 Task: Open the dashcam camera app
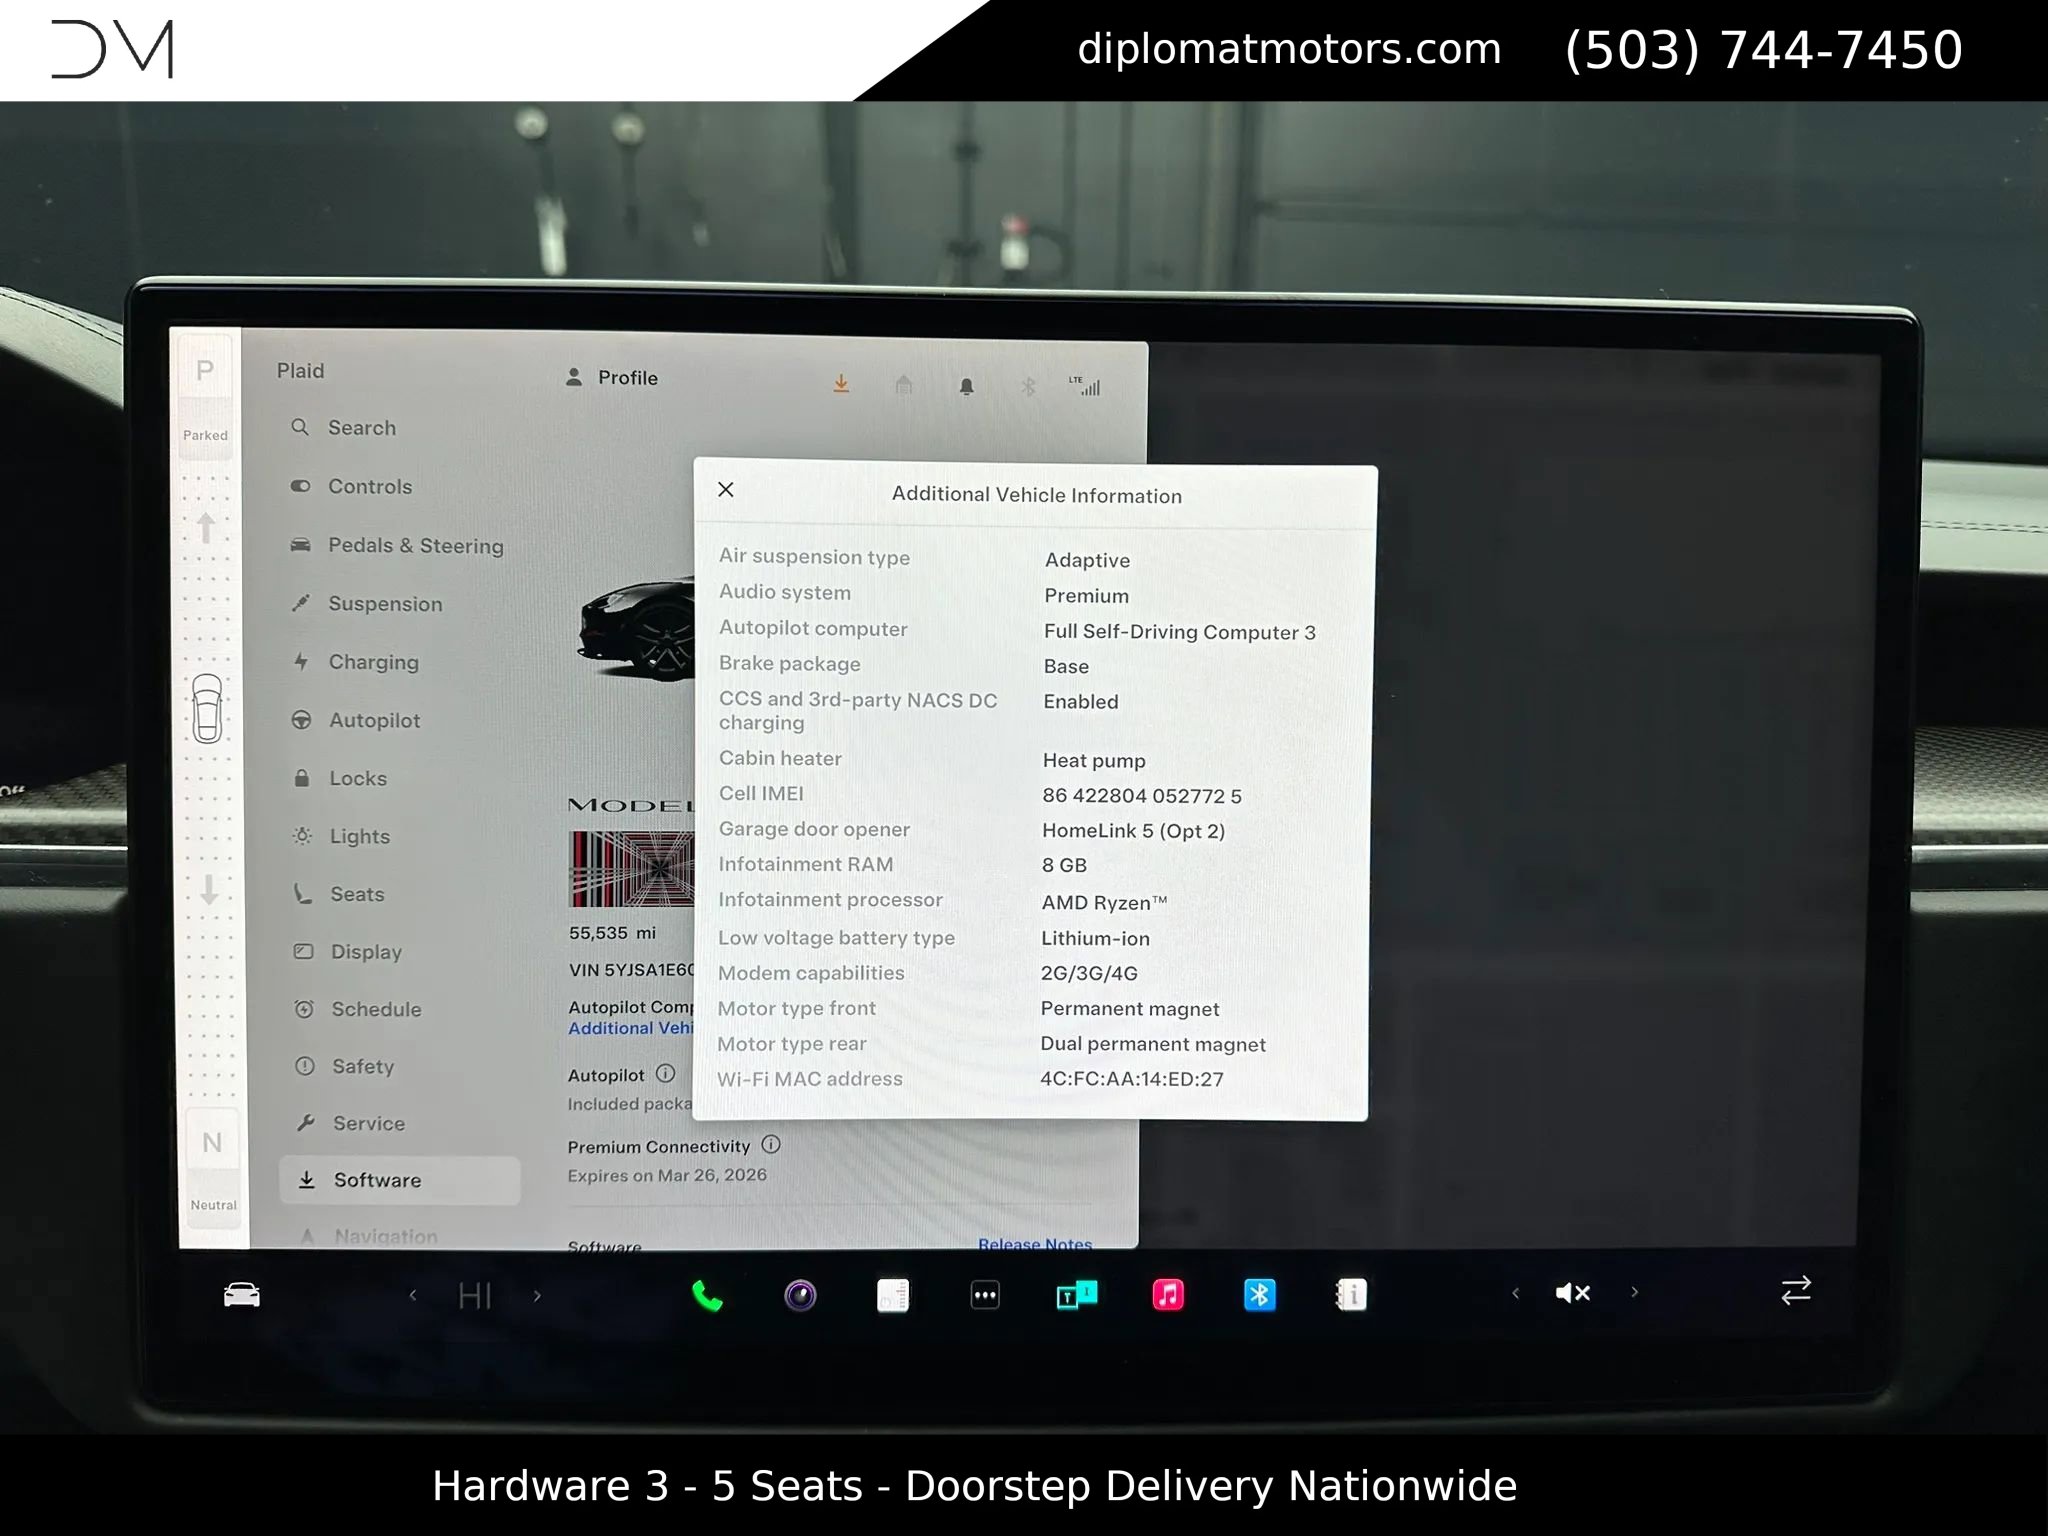[800, 1296]
